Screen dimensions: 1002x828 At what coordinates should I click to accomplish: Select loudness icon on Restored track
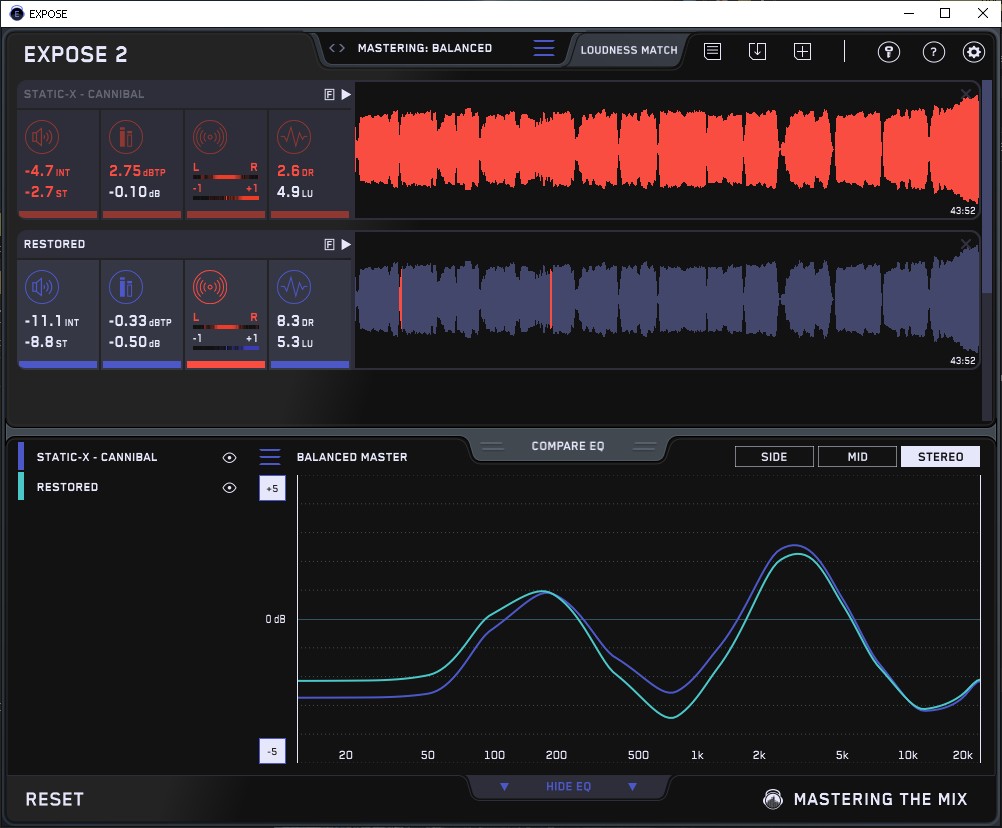click(42, 287)
